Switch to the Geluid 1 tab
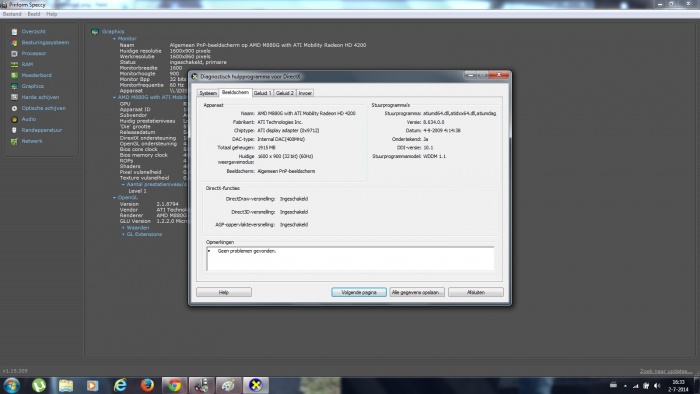700x394 pixels. [x=262, y=93]
